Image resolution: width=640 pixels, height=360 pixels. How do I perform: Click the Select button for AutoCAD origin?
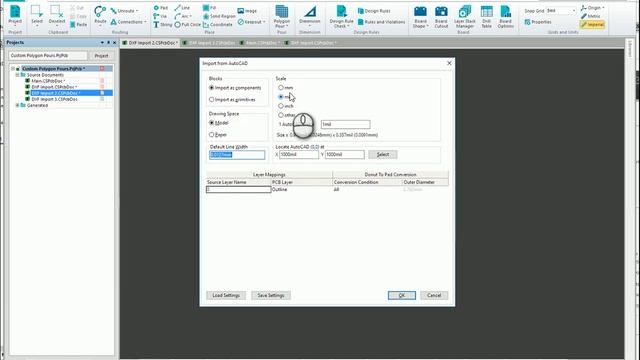click(x=382, y=154)
